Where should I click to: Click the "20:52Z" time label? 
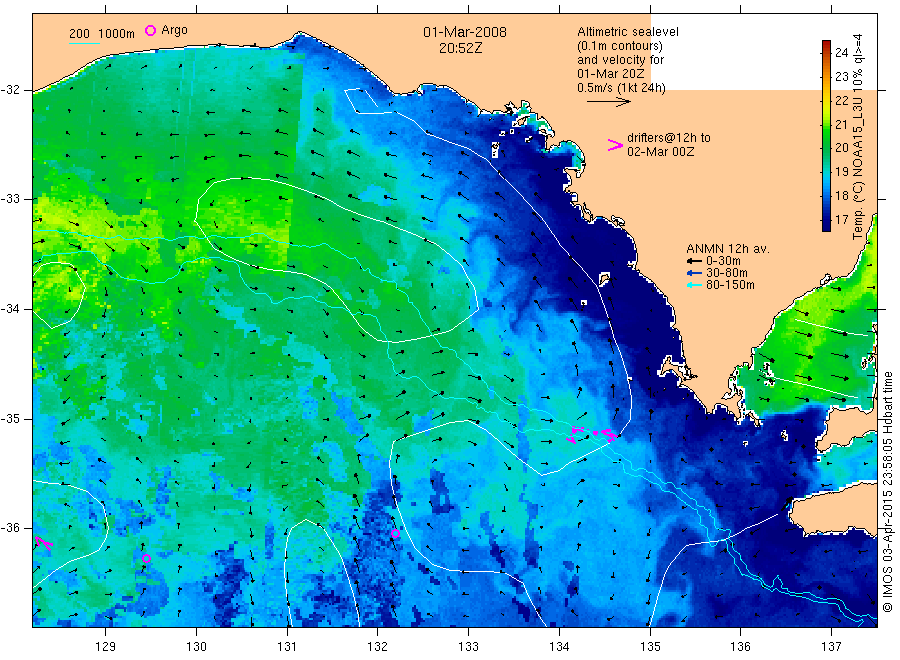(461, 48)
